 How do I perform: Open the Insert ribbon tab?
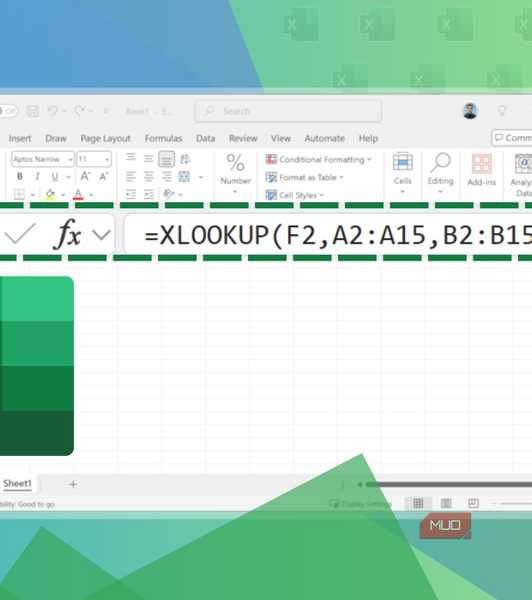pyautogui.click(x=20, y=139)
